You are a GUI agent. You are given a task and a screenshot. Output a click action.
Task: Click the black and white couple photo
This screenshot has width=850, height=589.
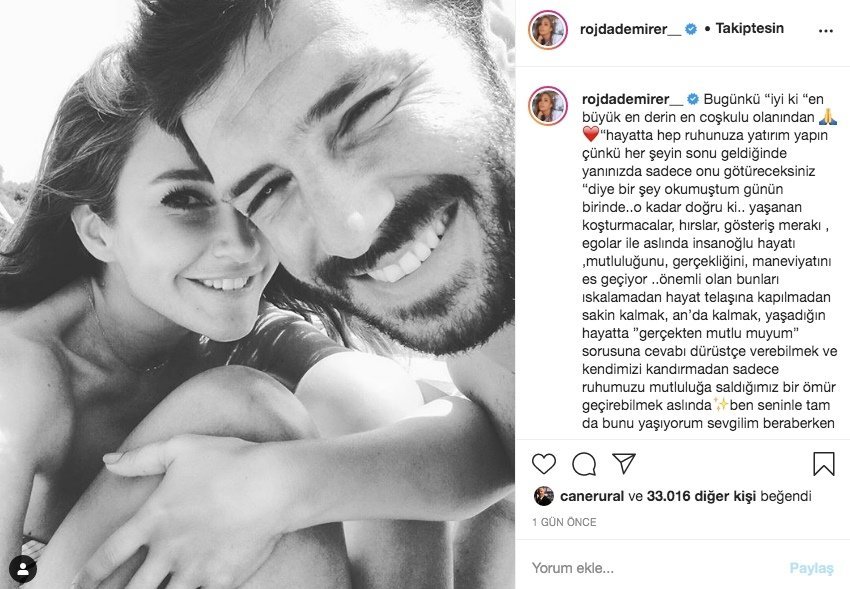pyautogui.click(x=257, y=294)
